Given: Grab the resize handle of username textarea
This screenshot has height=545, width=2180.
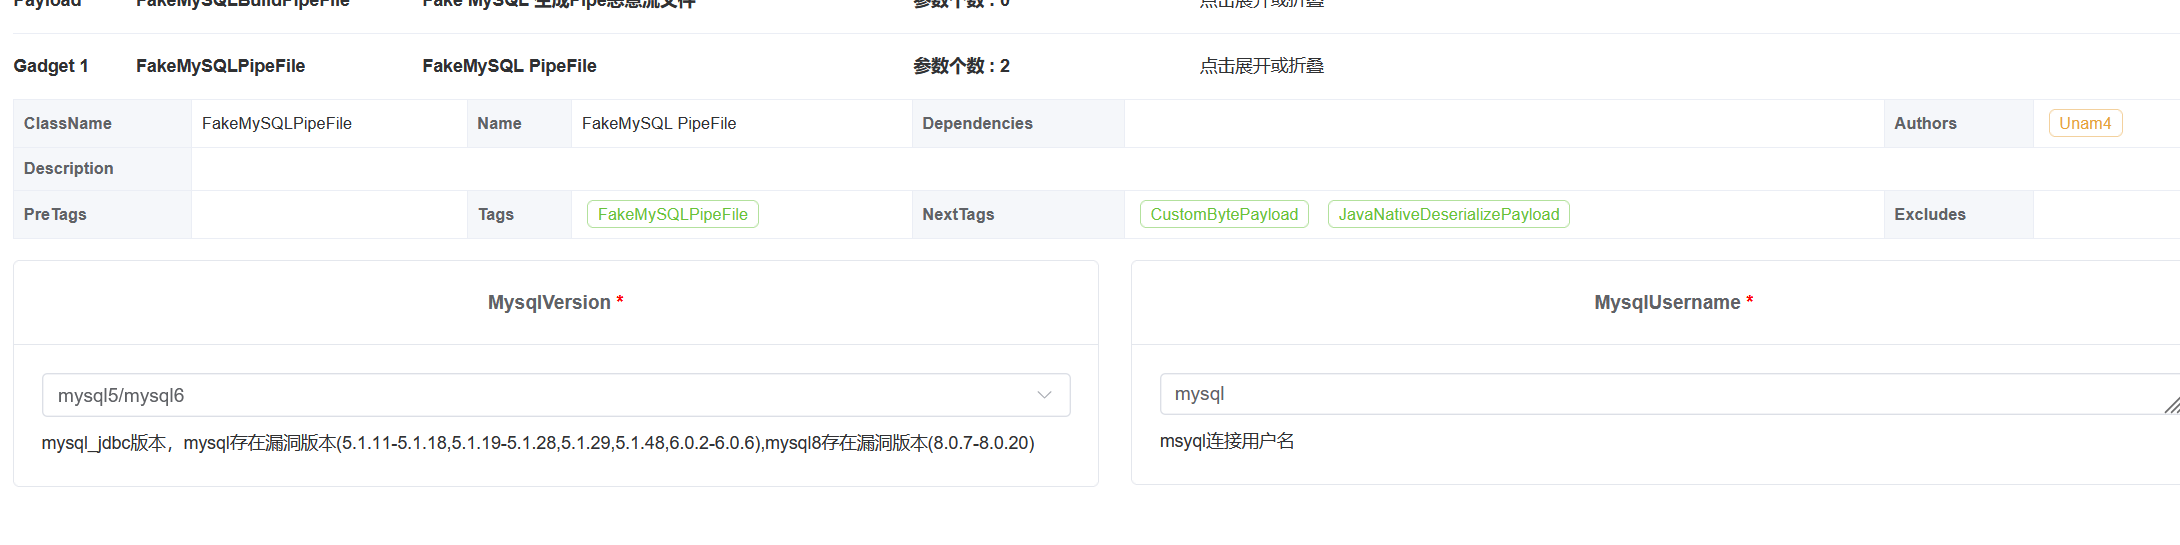Looking at the screenshot, I should coord(2171,405).
